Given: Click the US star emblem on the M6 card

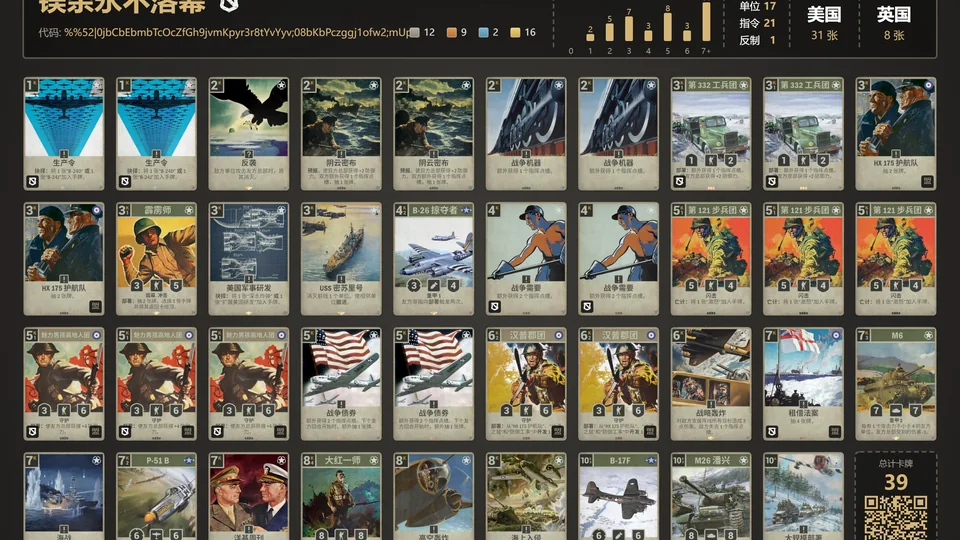Looking at the screenshot, I should tap(928, 336).
